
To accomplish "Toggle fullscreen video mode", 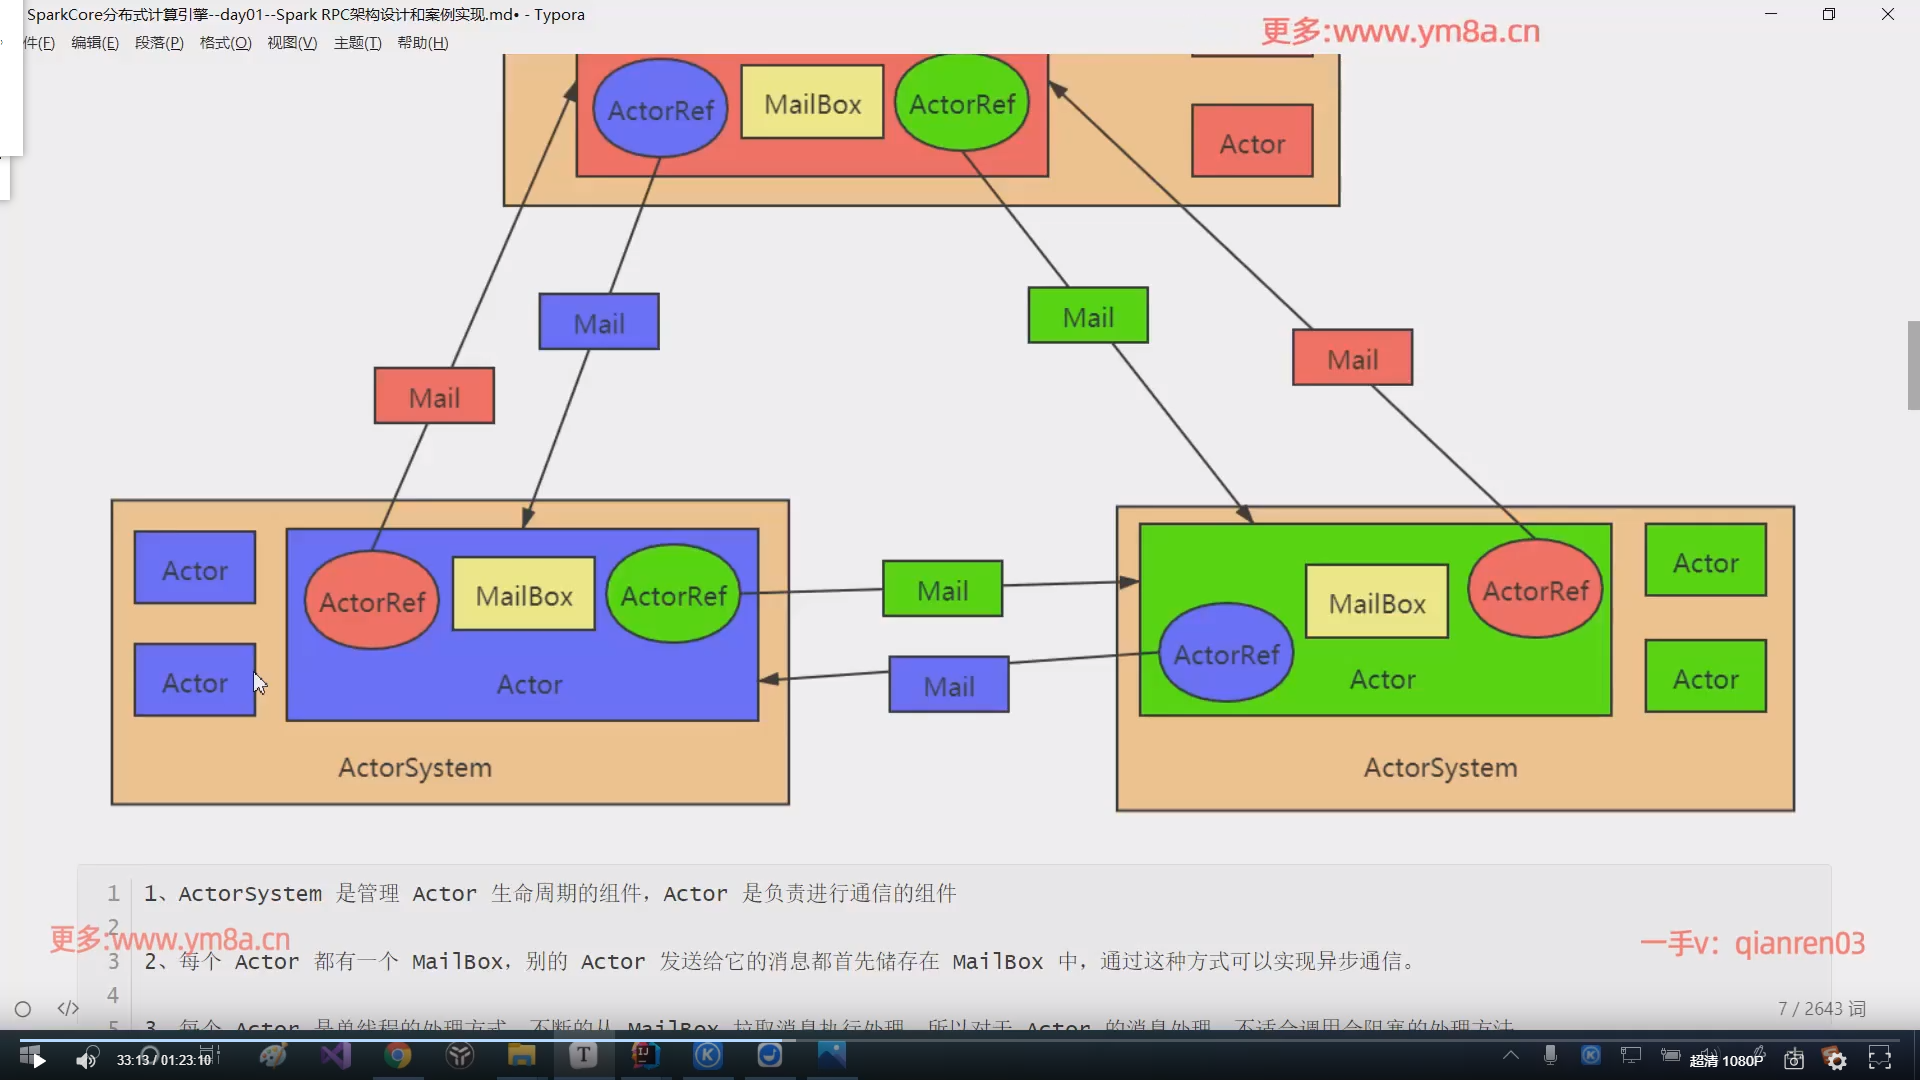I will (x=1880, y=1058).
